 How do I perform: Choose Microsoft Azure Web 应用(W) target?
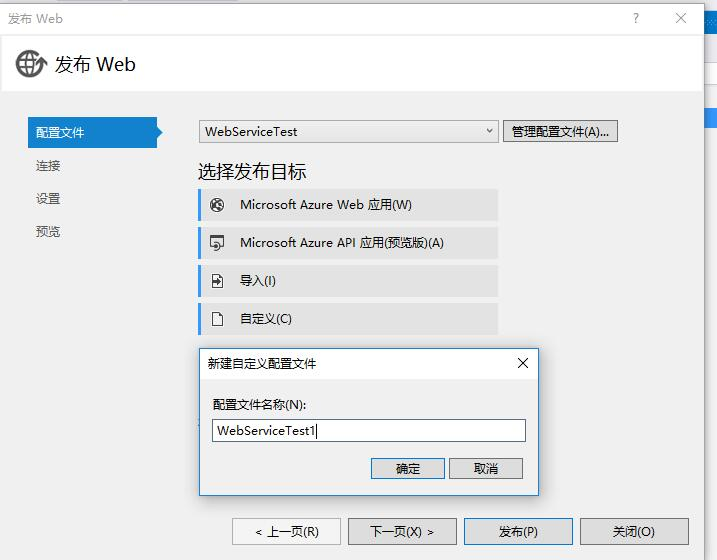[x=348, y=205]
